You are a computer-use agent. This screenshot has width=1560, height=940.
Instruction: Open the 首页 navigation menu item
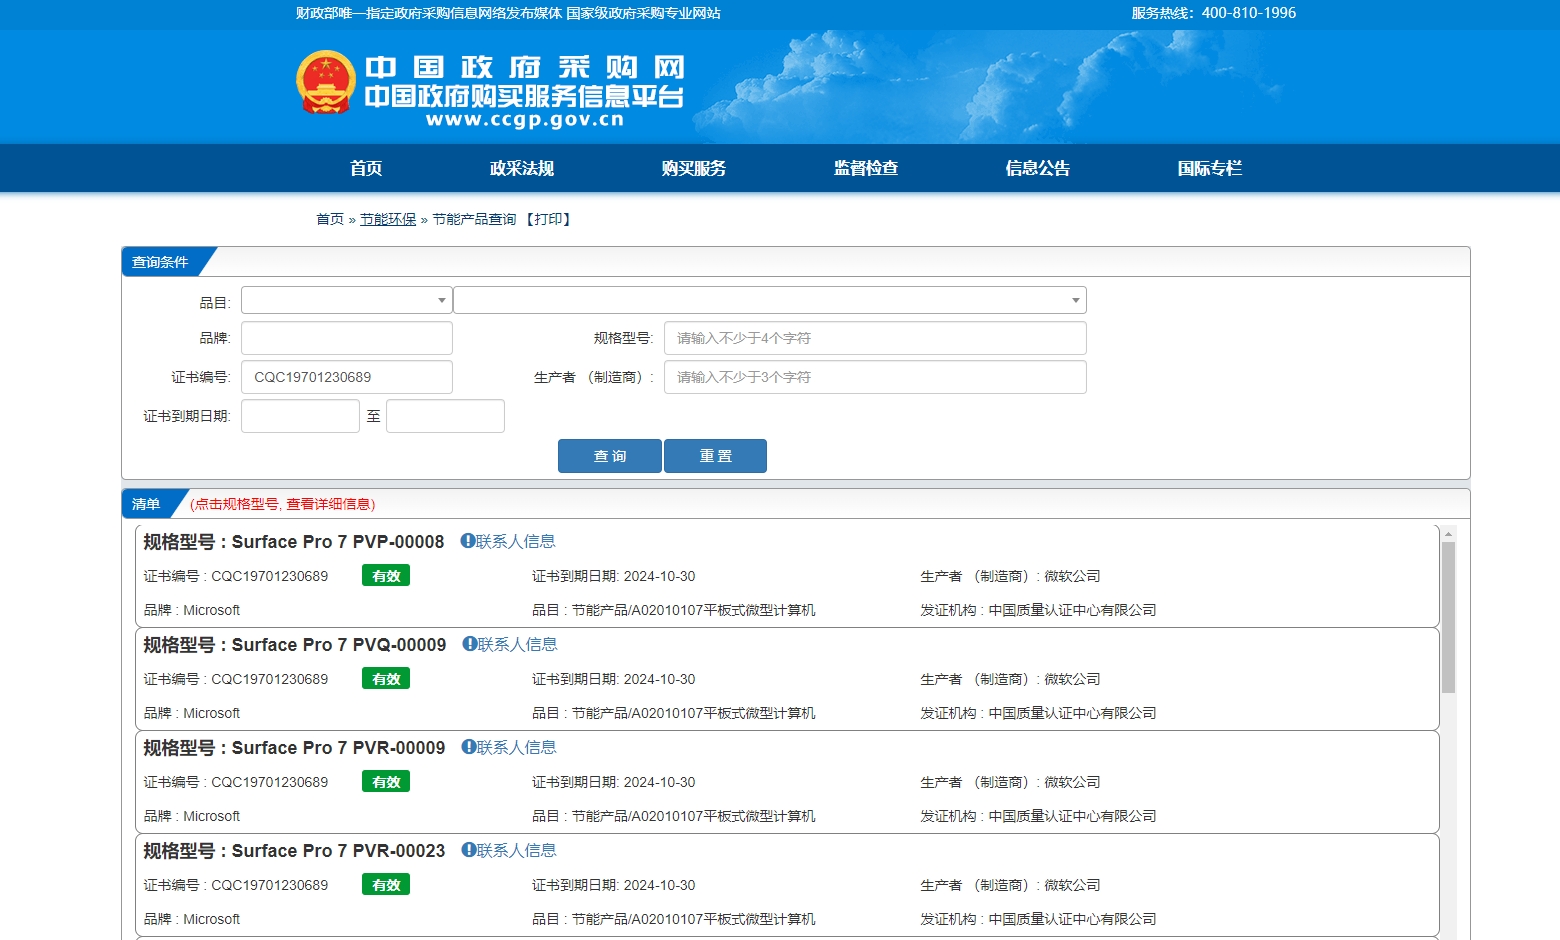pos(366,168)
